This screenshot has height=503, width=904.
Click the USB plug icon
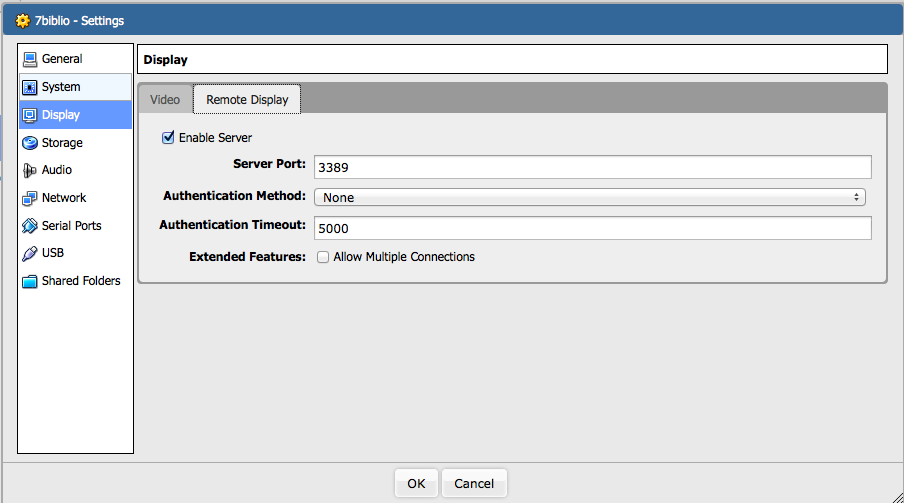point(30,253)
